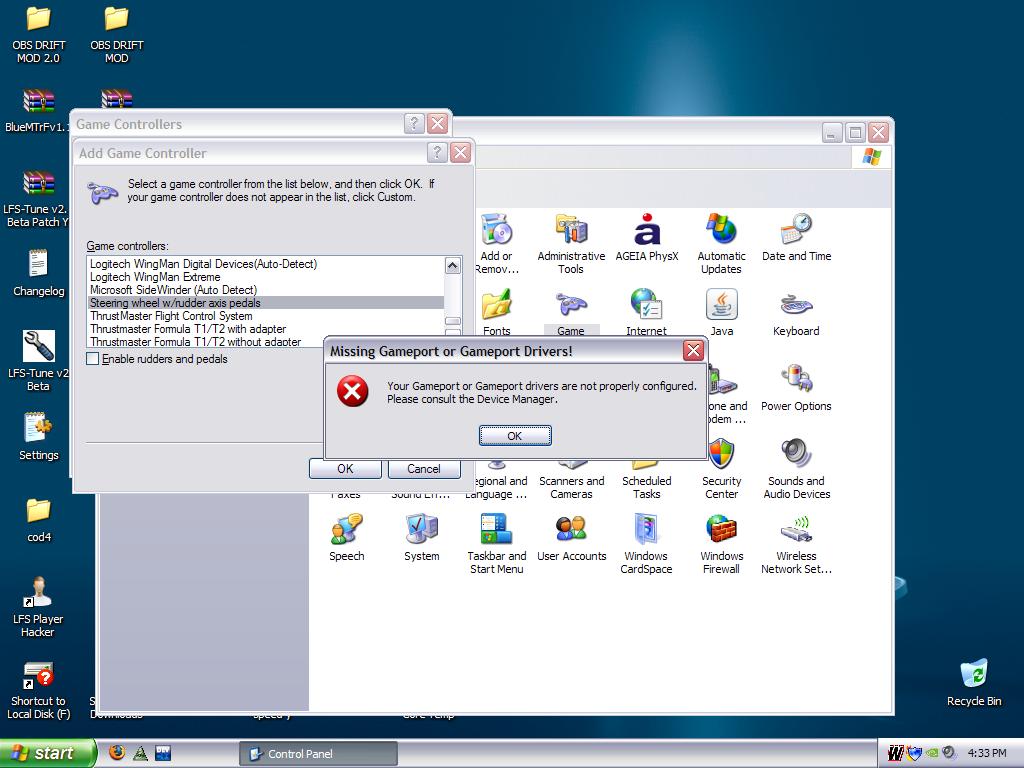The image size is (1024, 768).
Task: Open Windows Firewall settings
Action: (x=721, y=543)
